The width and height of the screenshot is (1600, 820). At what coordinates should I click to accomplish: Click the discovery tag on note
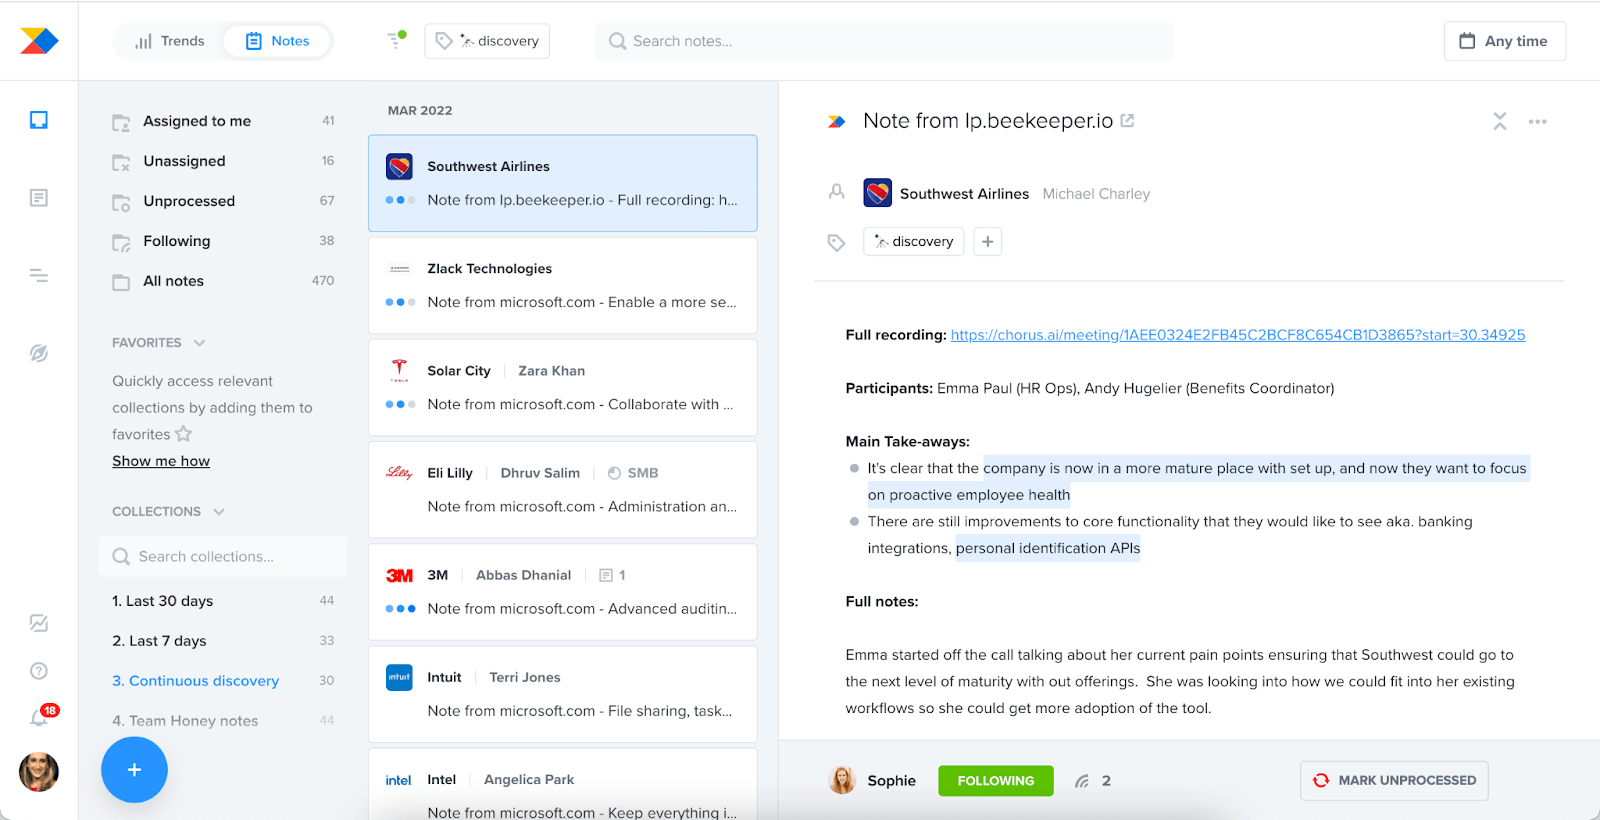coord(914,241)
